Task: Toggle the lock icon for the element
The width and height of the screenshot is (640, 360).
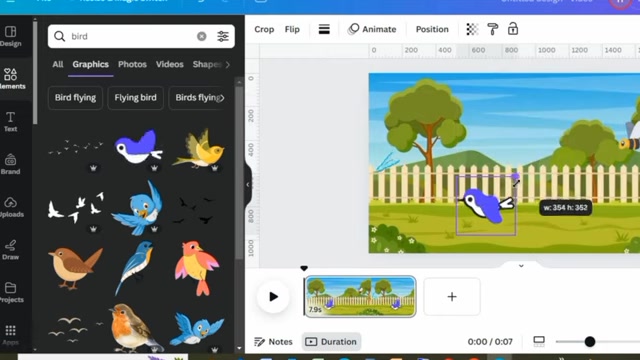Action: coord(513,29)
